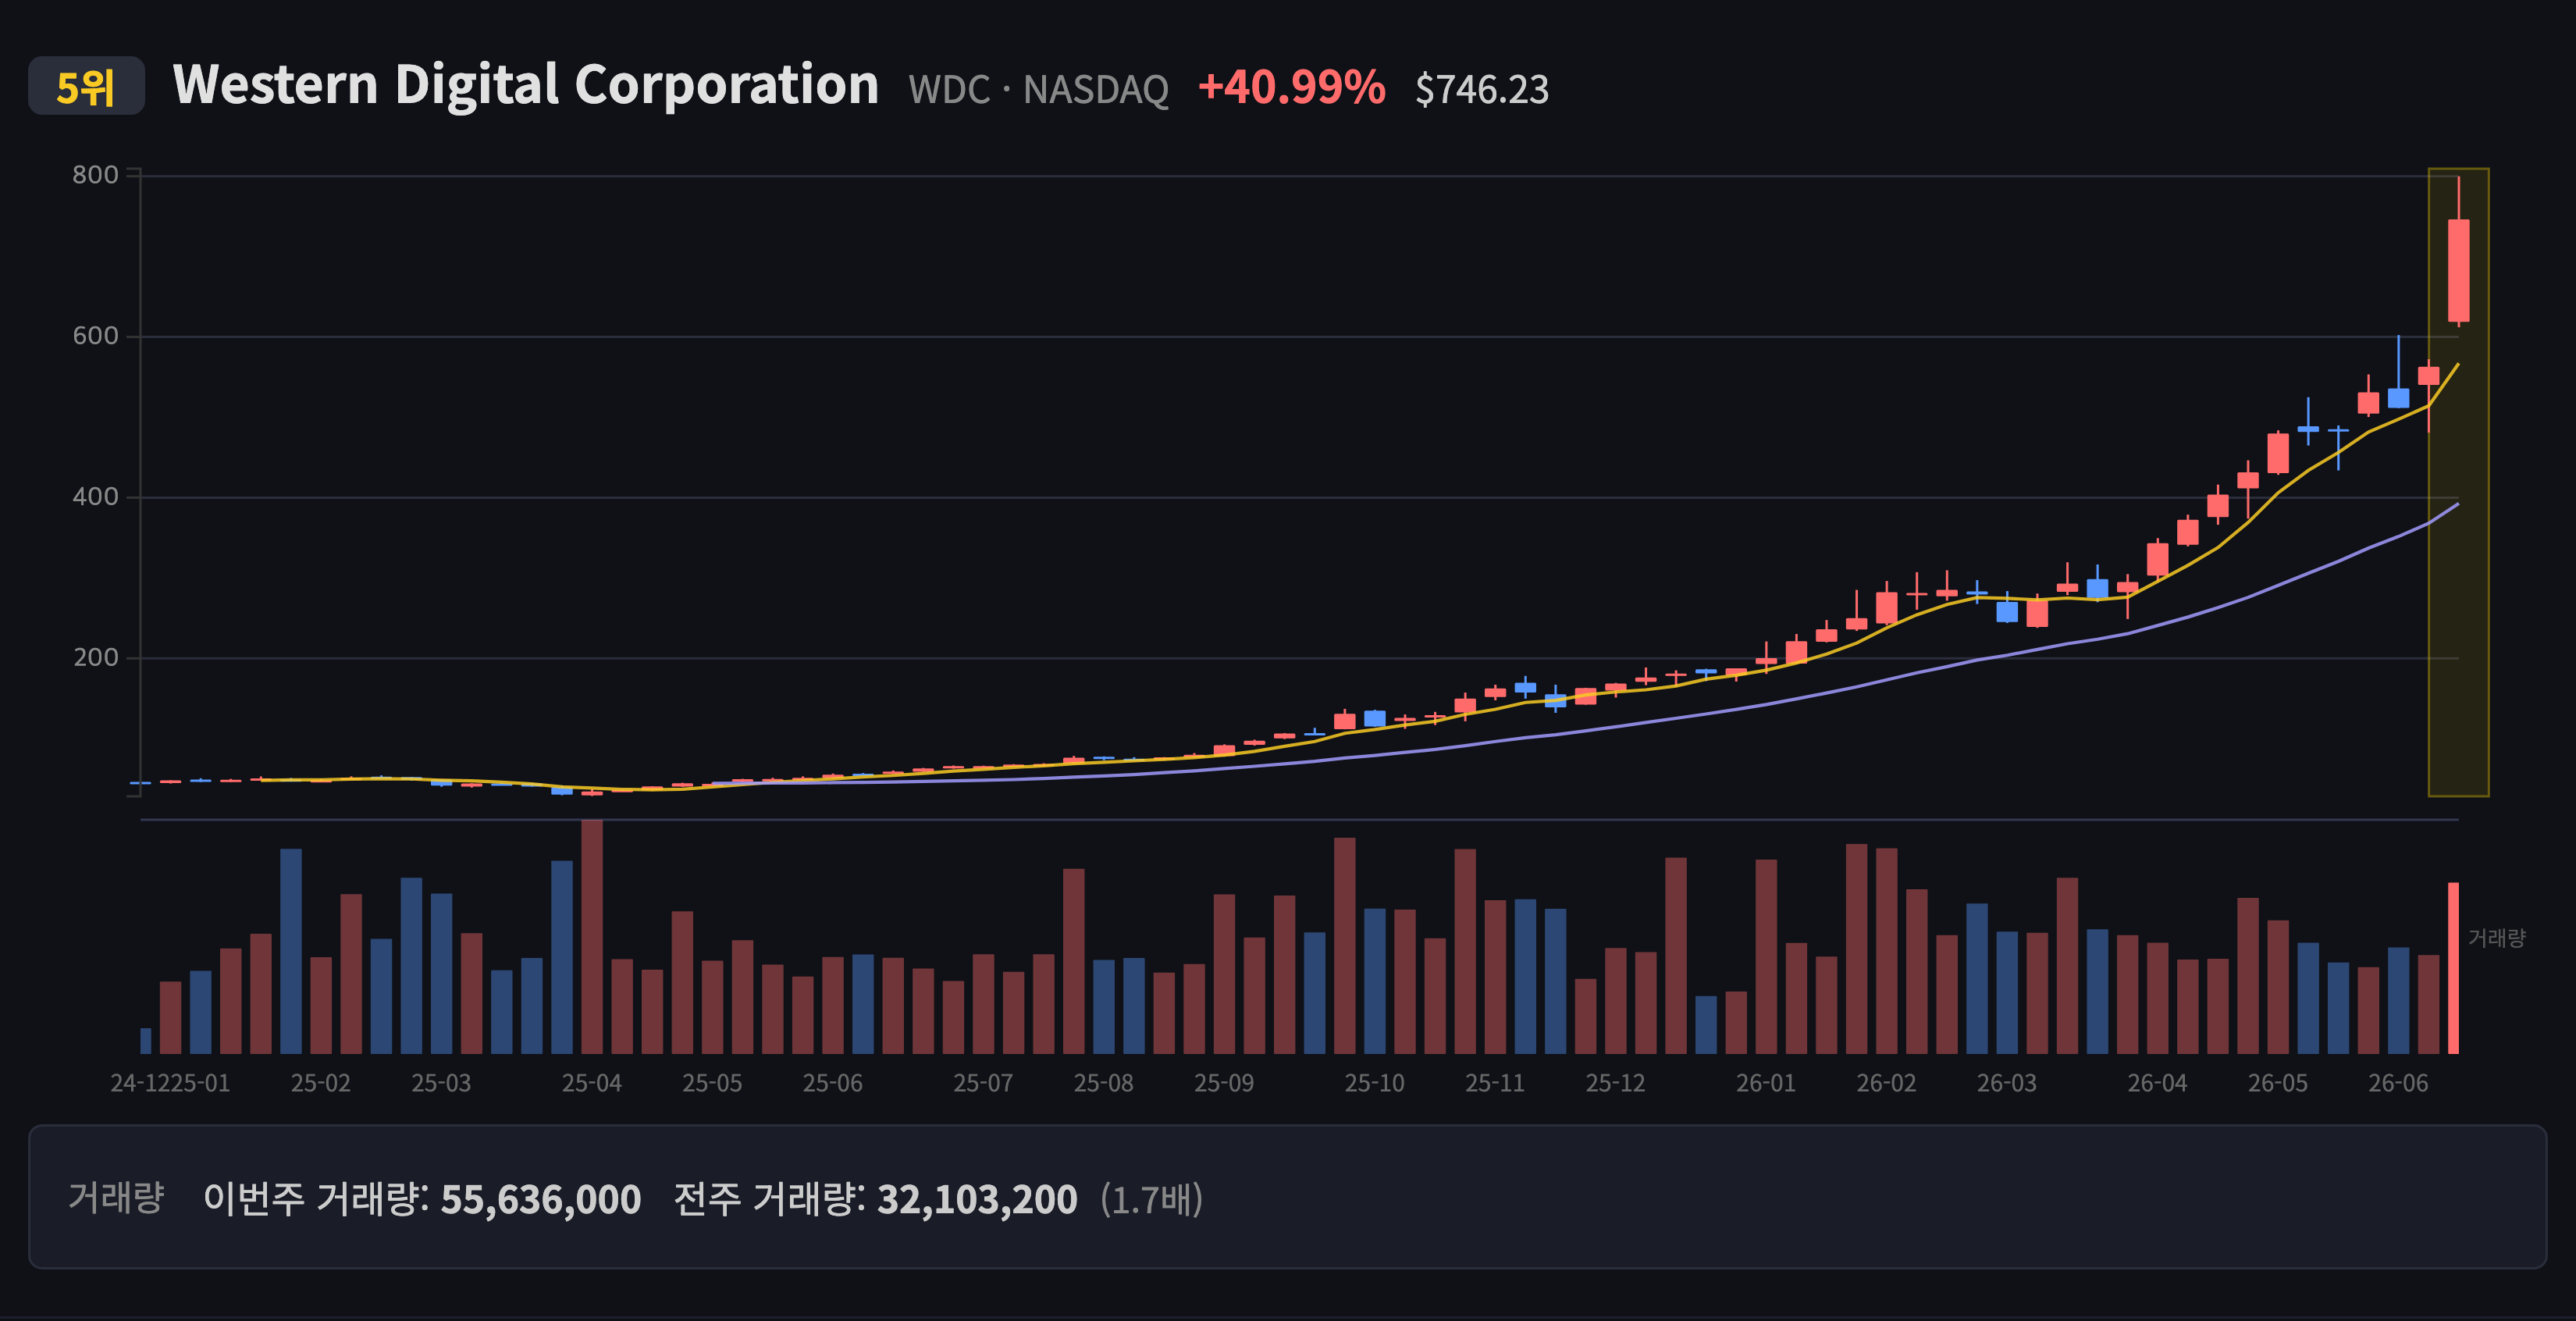Select the Western Digital Corporation title
This screenshot has height=1321, width=2576.
click(526, 85)
